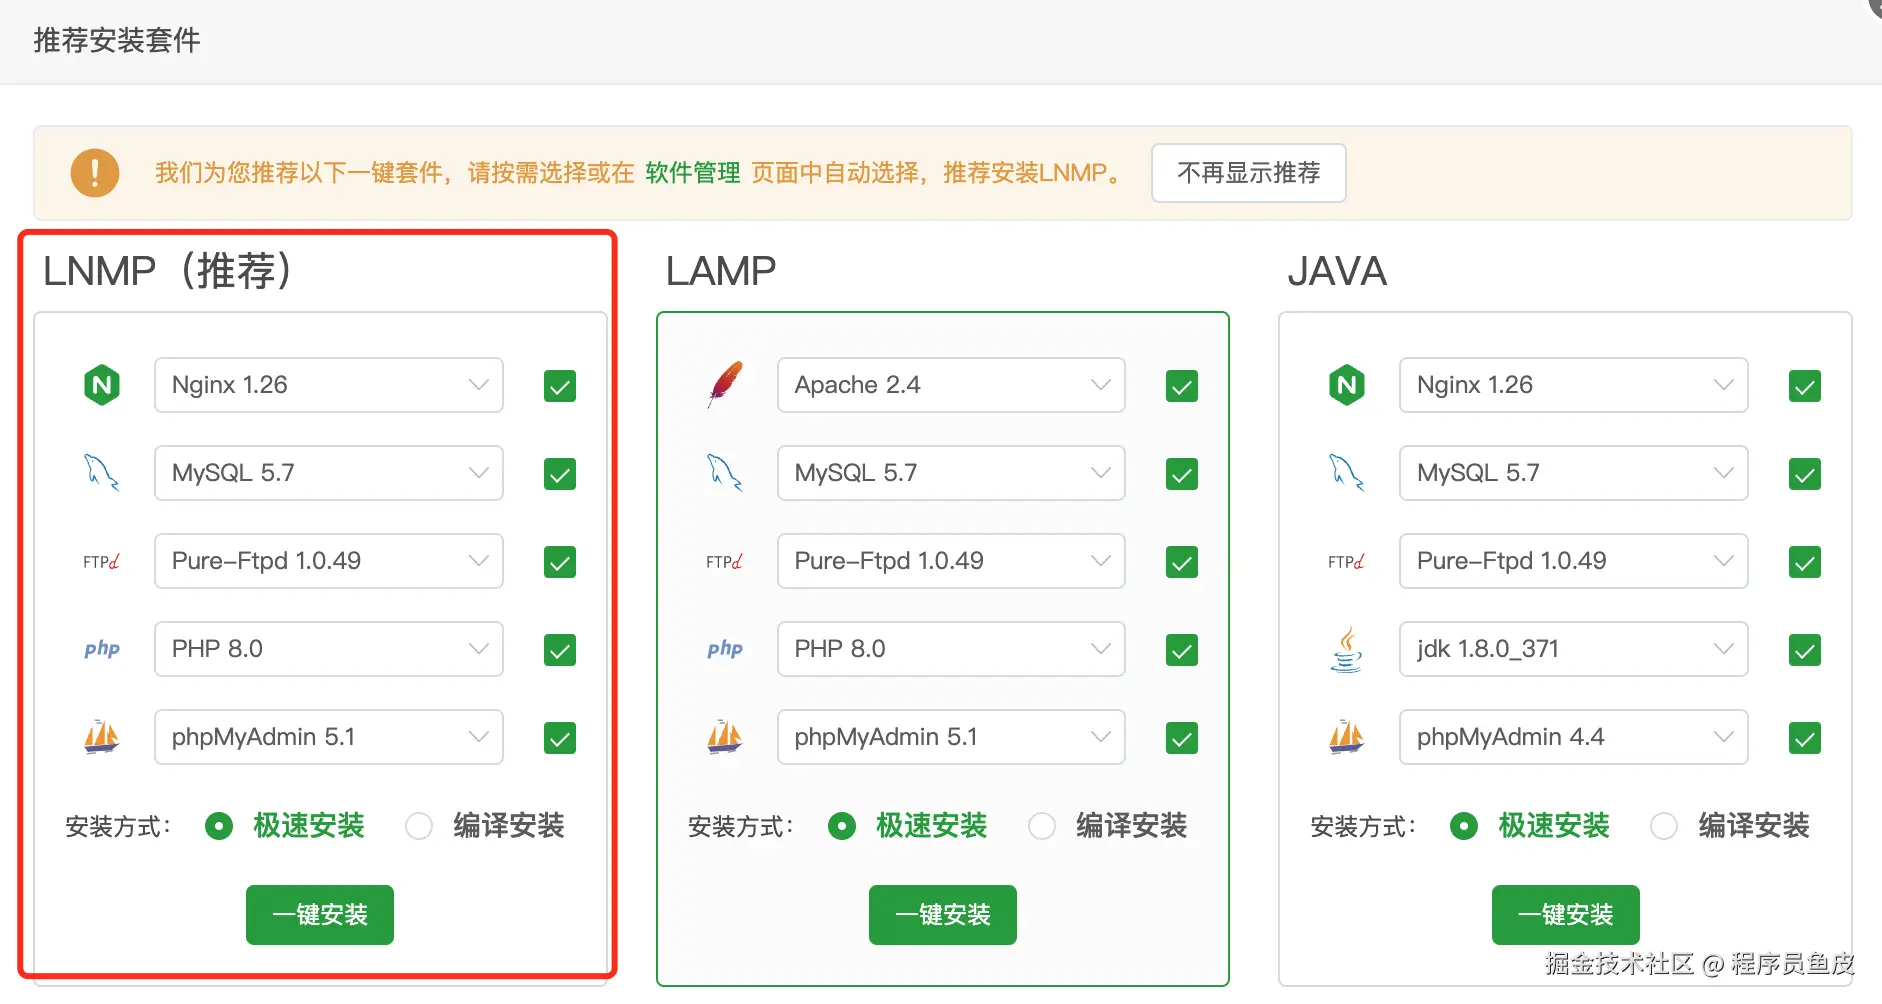The width and height of the screenshot is (1882, 1004).
Task: Click the phpMyAdmin sailboat icon in LAMP
Action: (724, 737)
